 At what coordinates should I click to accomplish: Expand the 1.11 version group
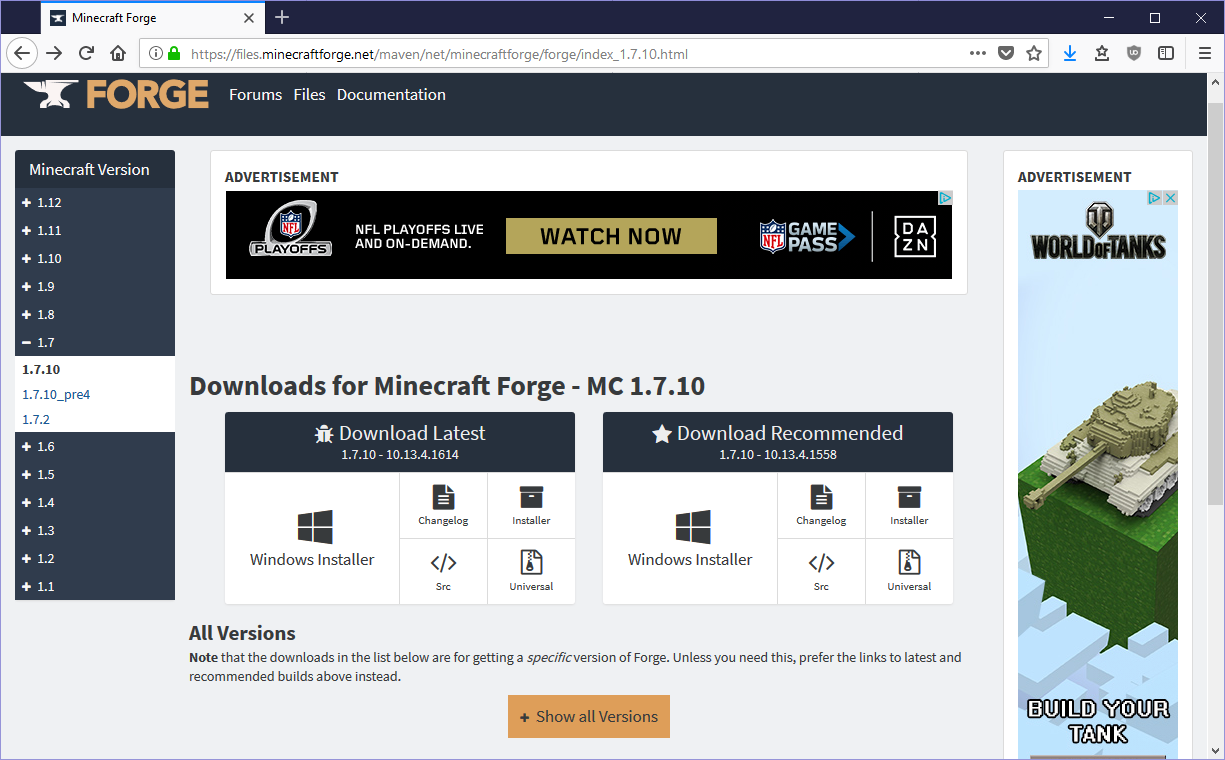[x=95, y=230]
